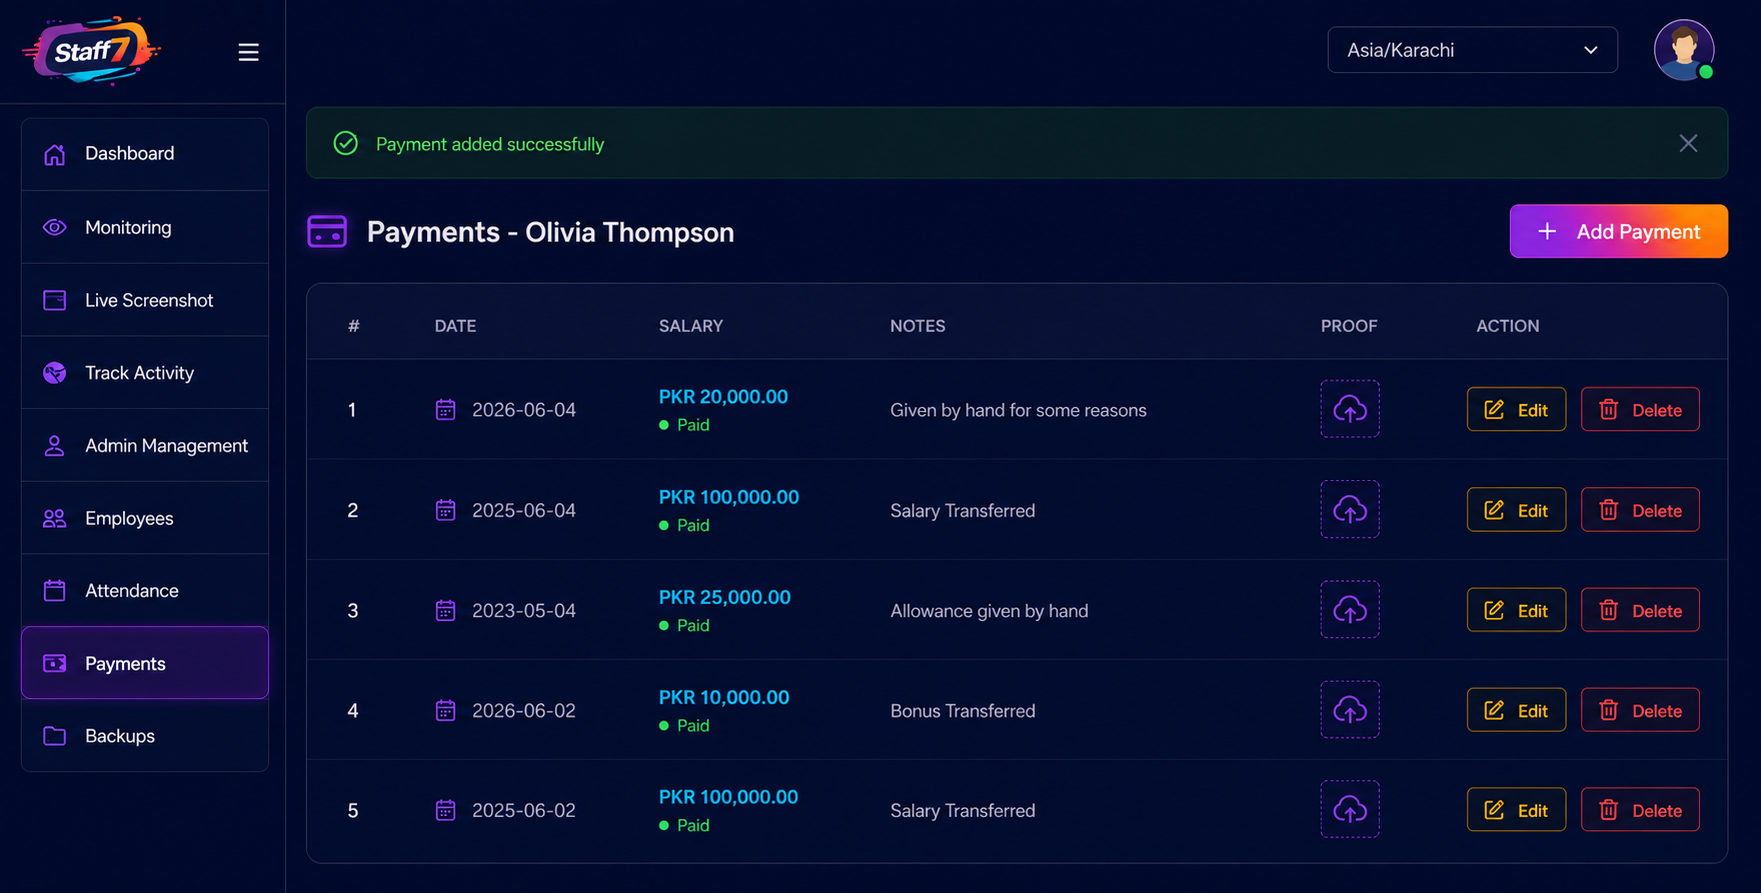This screenshot has width=1761, height=893.
Task: Open Track Activity in the sidebar
Action: (145, 373)
